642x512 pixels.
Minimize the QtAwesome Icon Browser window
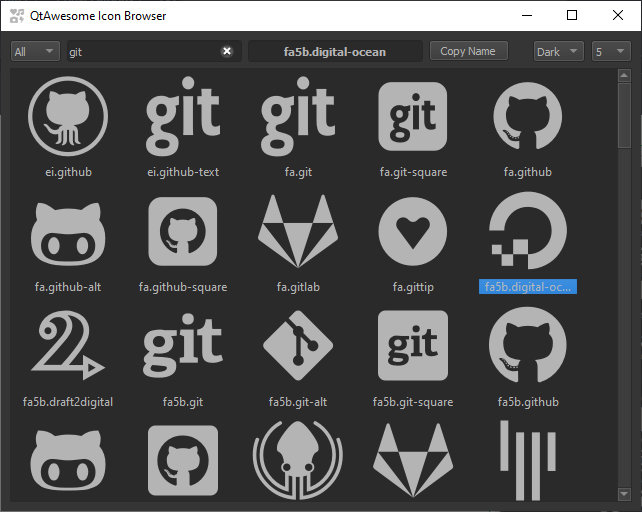click(x=527, y=15)
